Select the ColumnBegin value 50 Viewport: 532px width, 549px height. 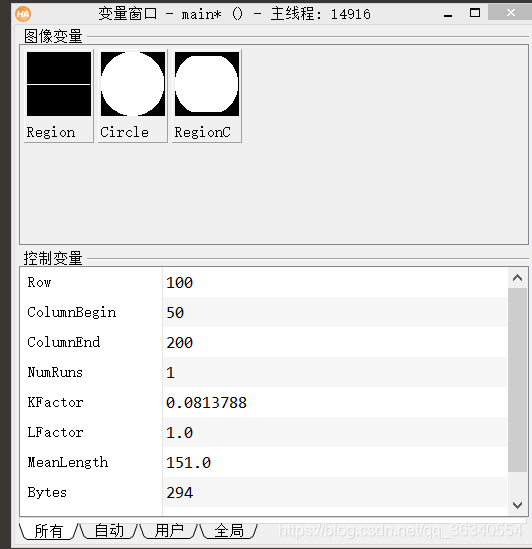coord(175,313)
